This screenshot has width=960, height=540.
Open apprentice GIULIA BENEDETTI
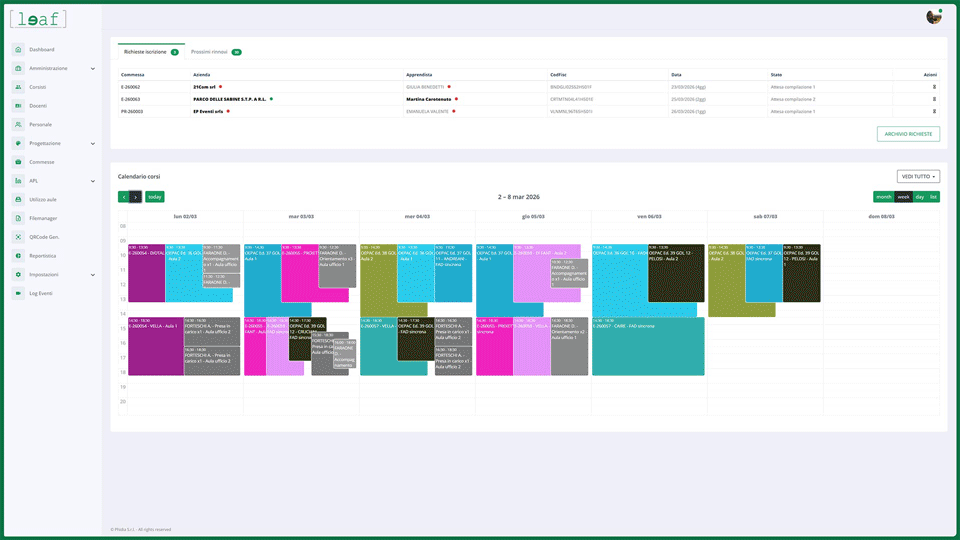coord(425,87)
